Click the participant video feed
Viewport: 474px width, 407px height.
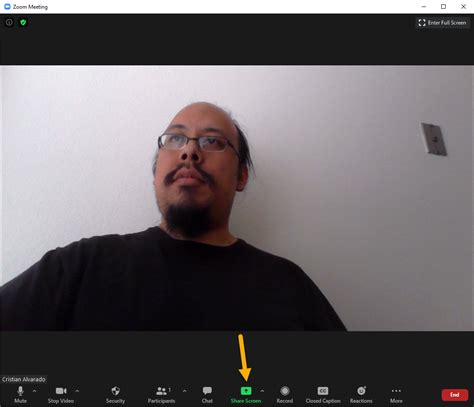[x=237, y=198]
